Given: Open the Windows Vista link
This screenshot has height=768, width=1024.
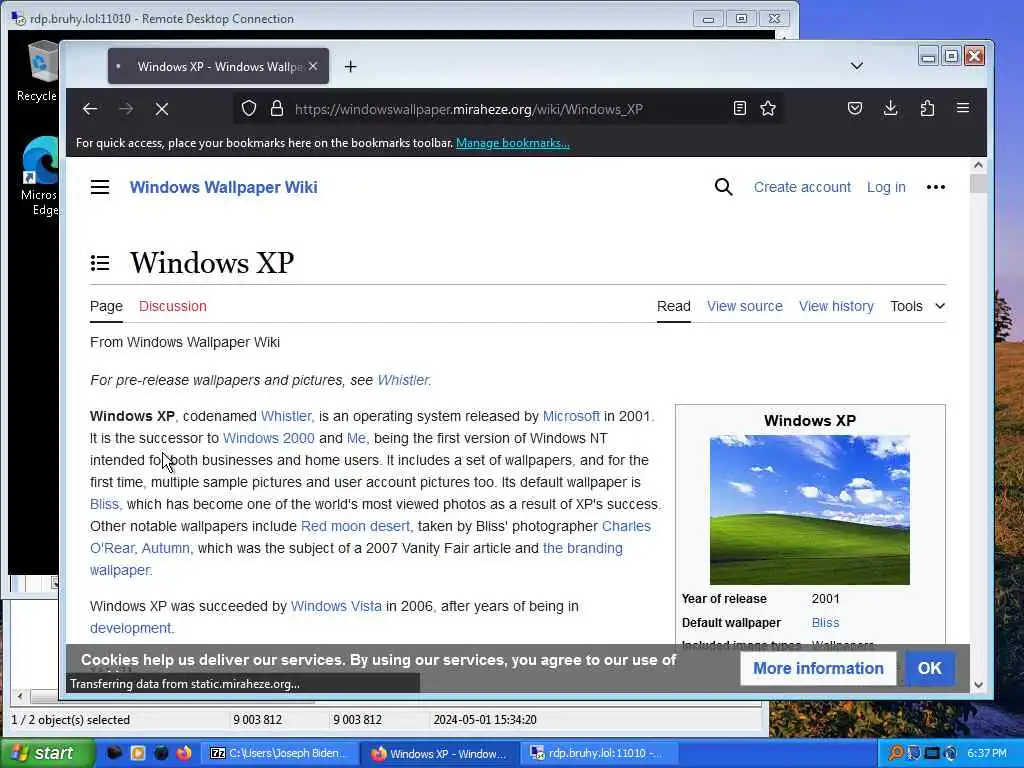Looking at the screenshot, I should point(336,606).
